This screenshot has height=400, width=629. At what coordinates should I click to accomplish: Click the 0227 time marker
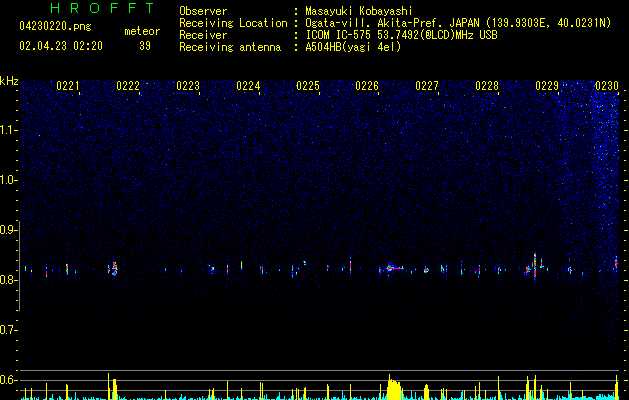427,86
